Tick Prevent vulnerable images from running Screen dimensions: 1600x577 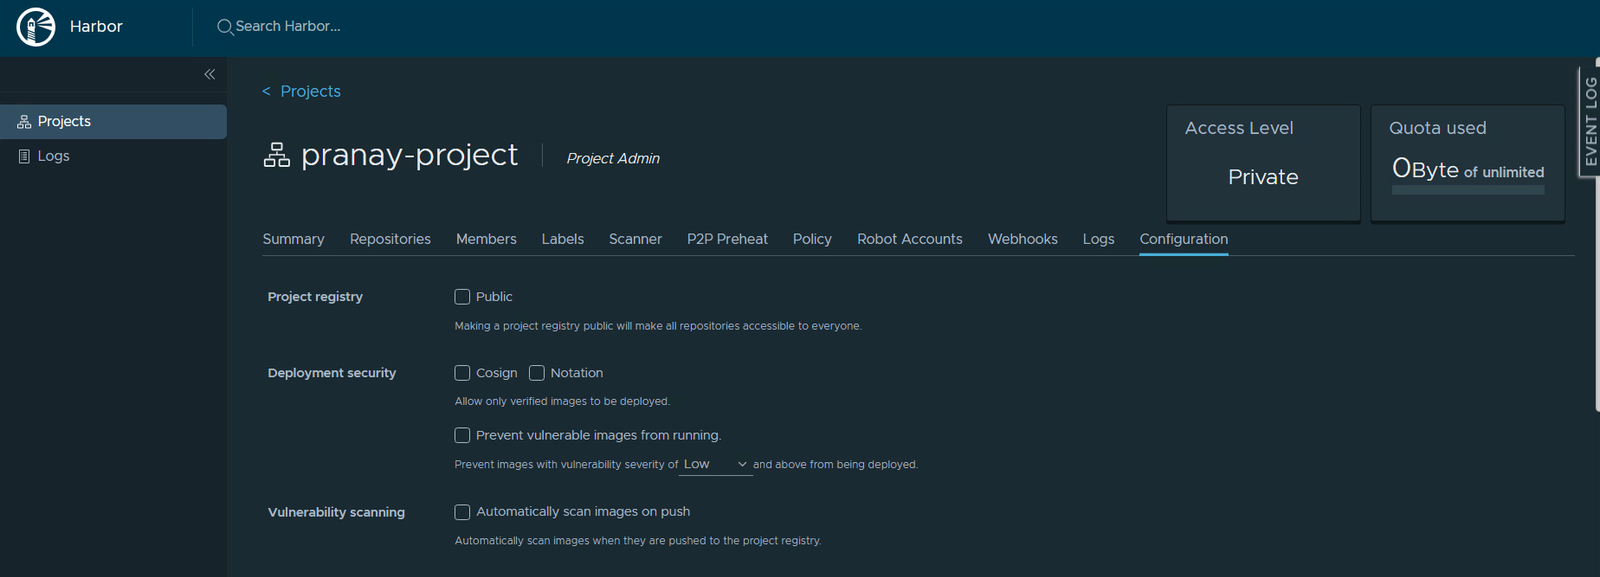coord(462,435)
